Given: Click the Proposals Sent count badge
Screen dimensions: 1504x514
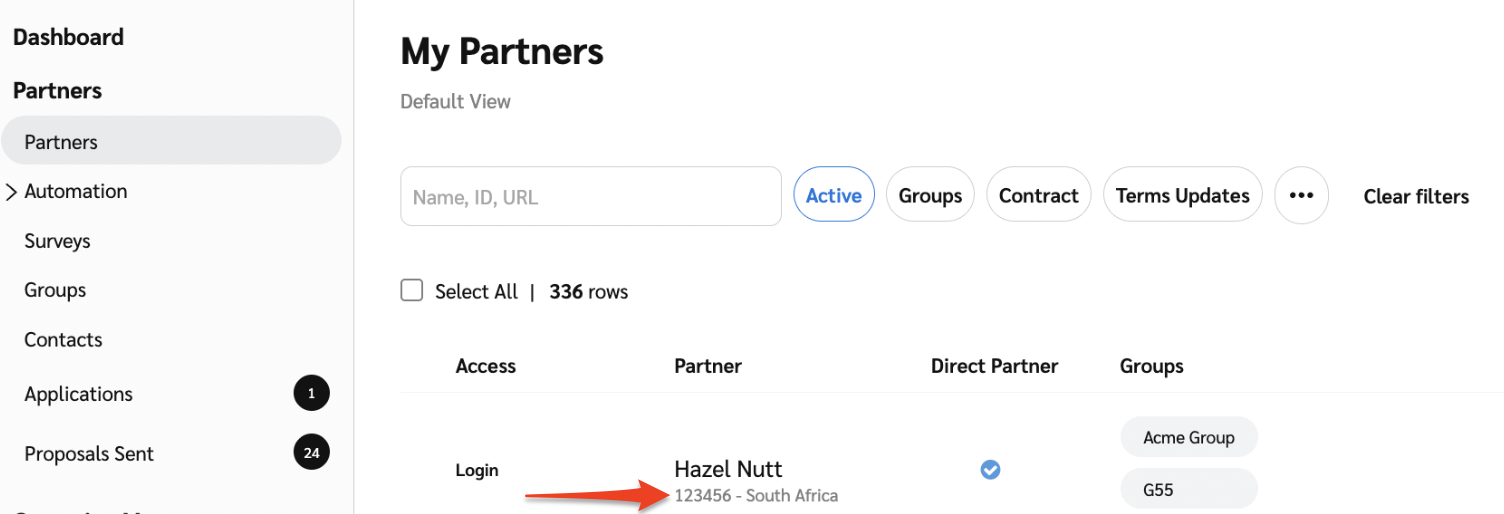Looking at the screenshot, I should point(311,453).
